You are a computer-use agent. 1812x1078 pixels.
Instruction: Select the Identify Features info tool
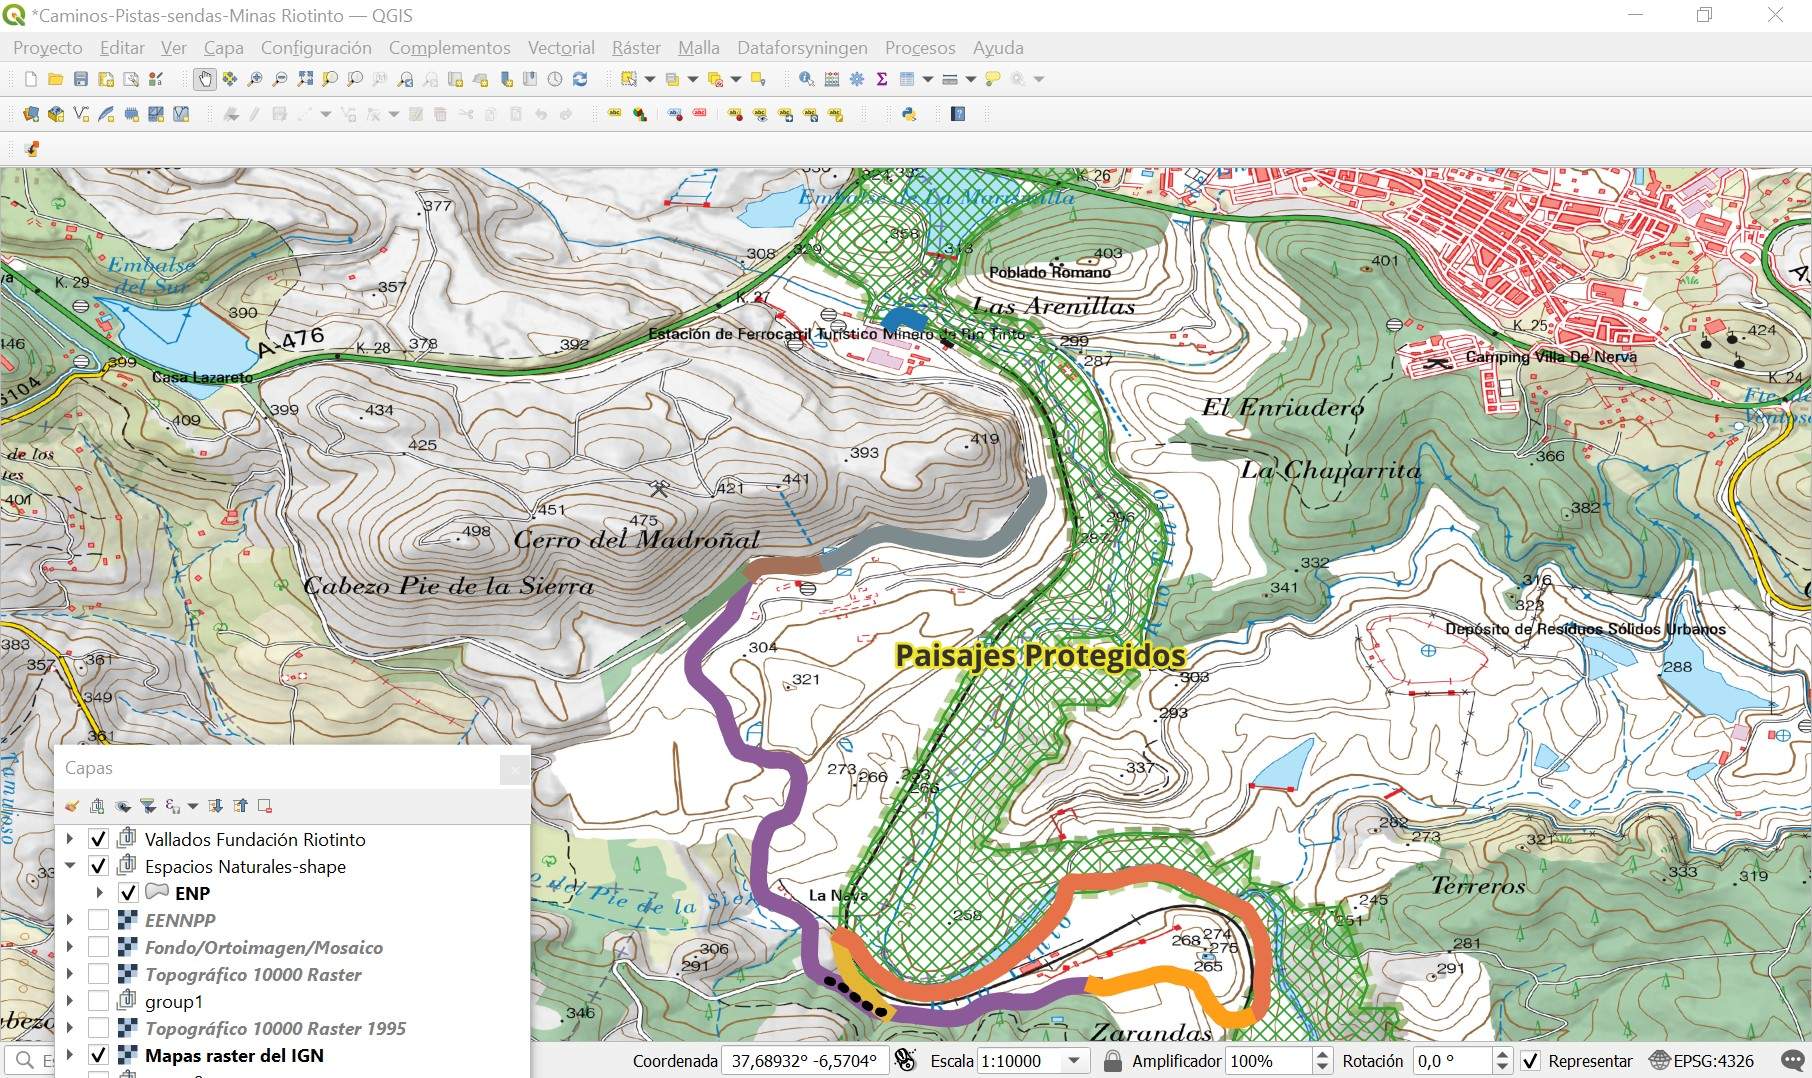(x=806, y=79)
